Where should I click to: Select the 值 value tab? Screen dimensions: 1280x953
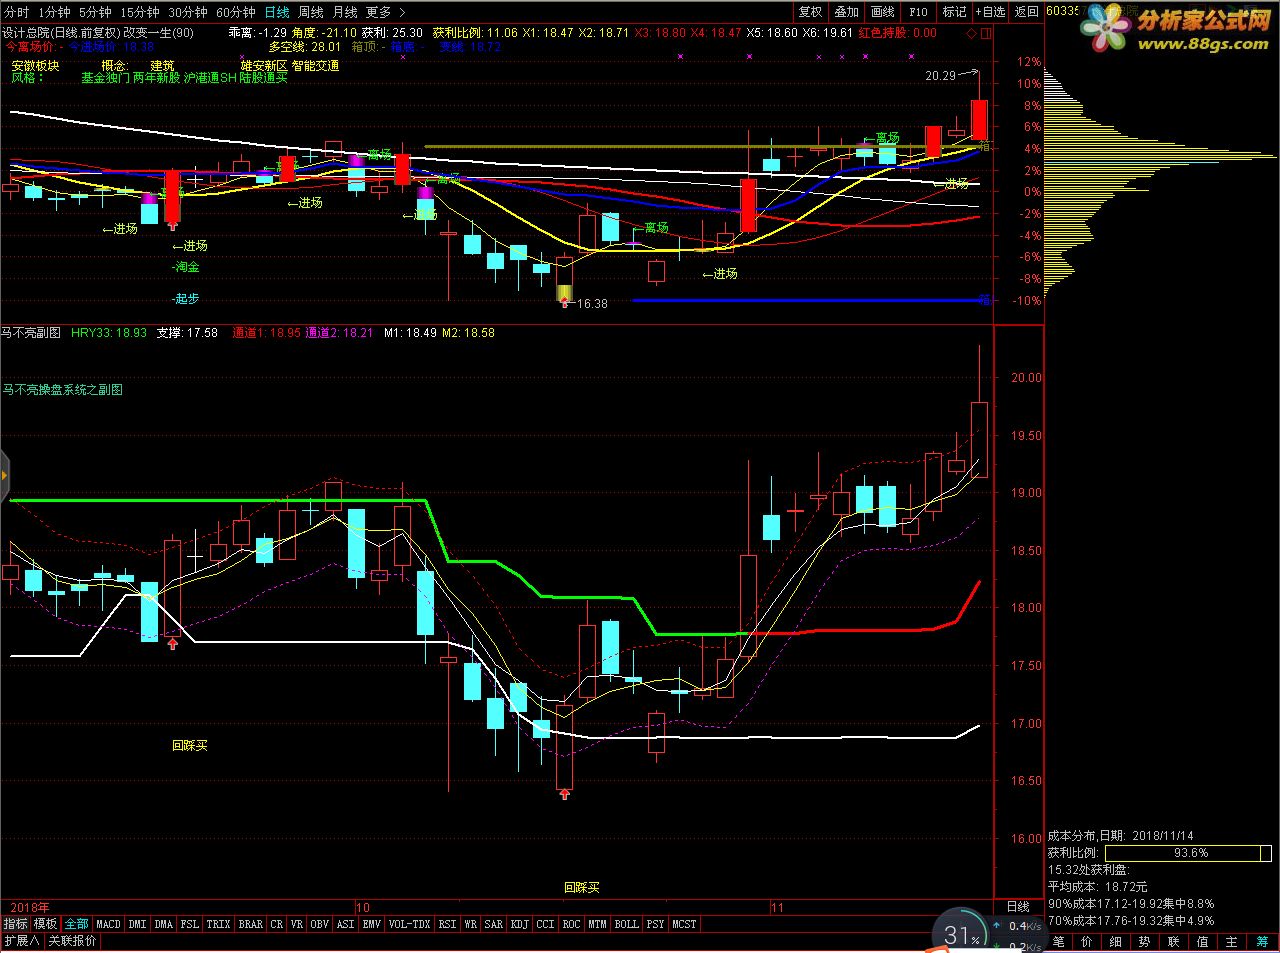[x=1204, y=942]
